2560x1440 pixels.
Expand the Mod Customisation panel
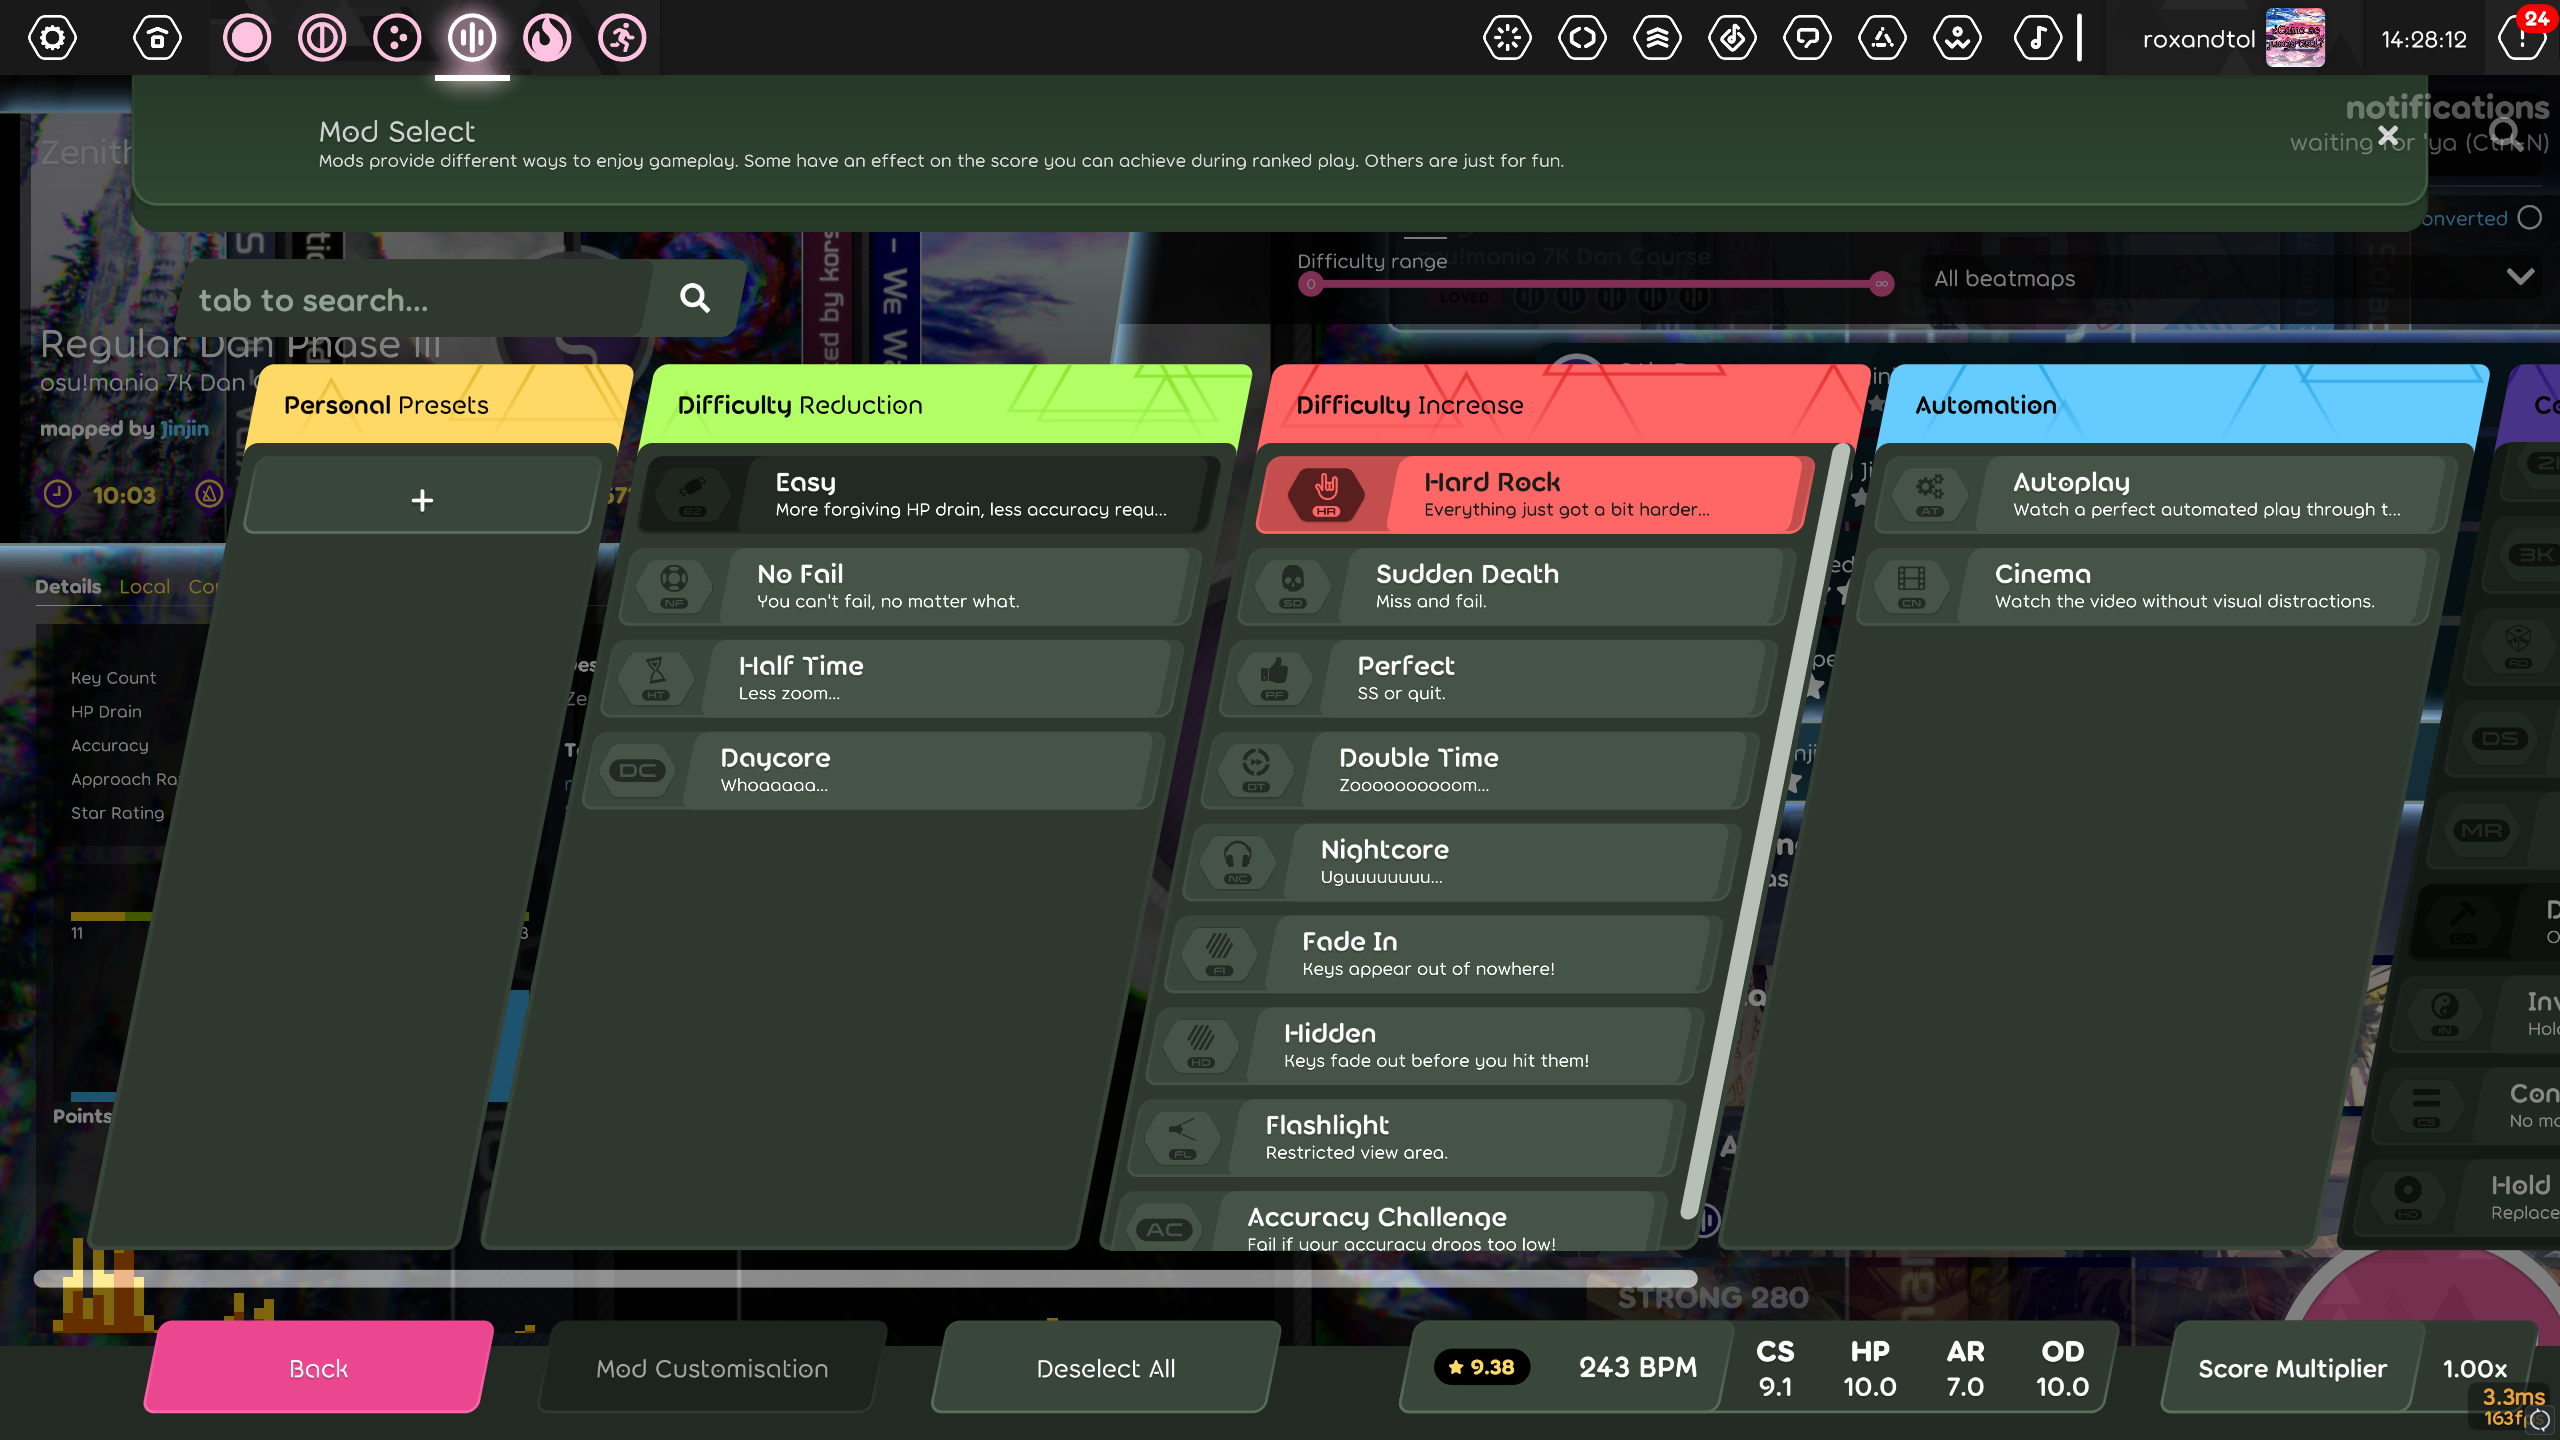pyautogui.click(x=711, y=1367)
